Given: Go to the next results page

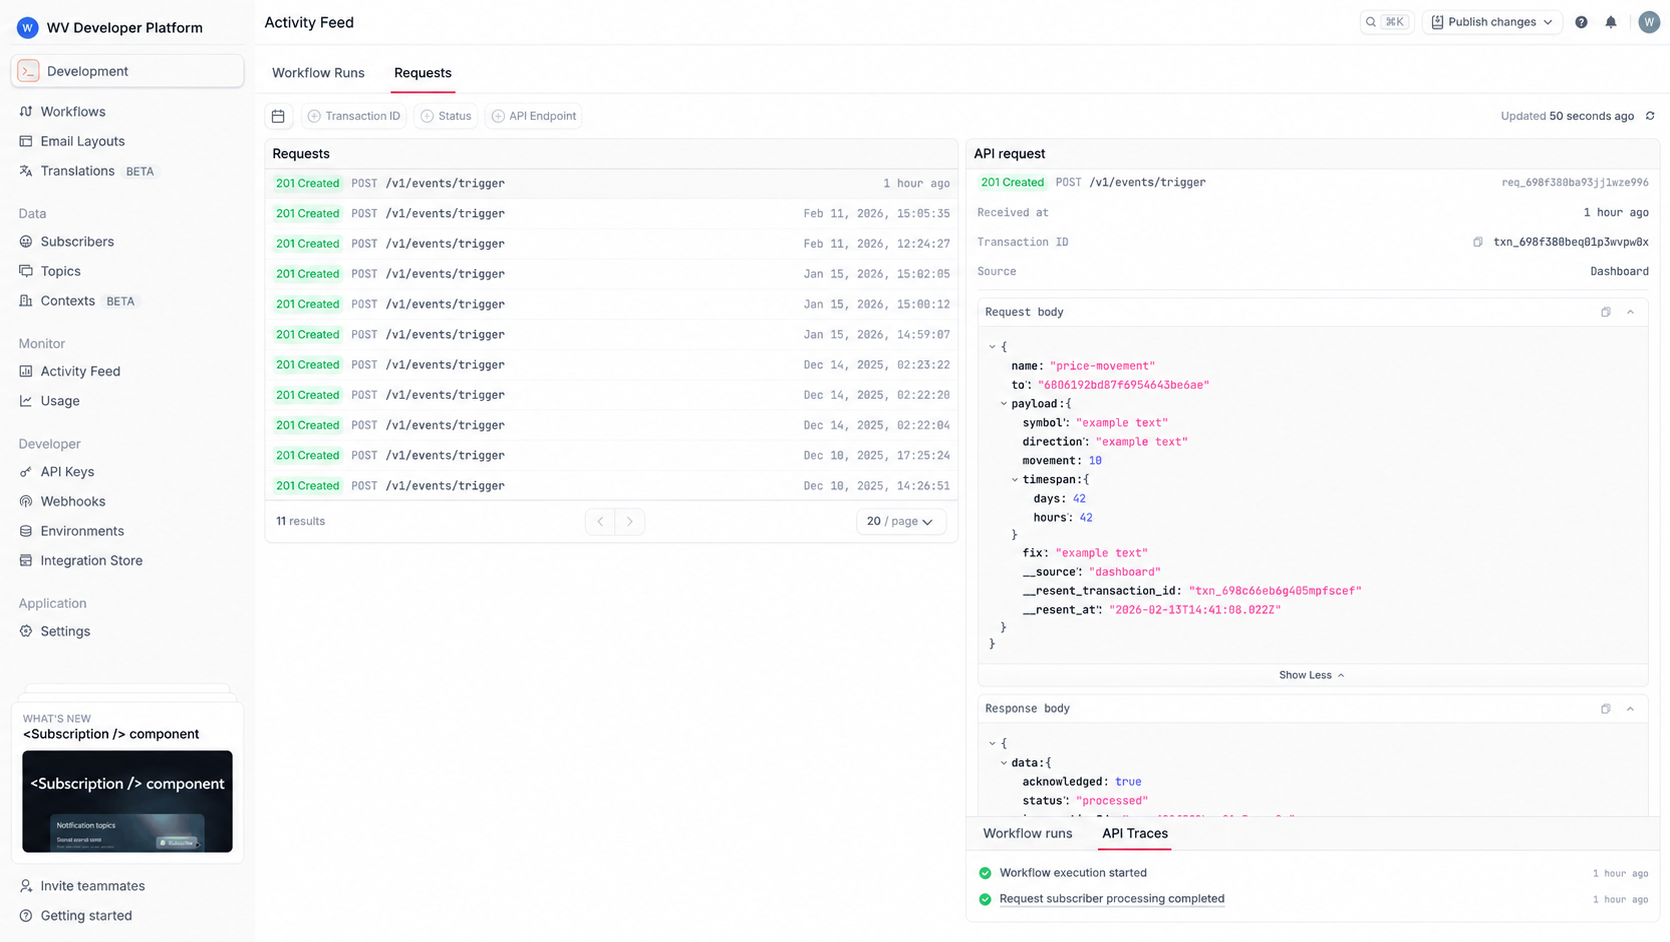Looking at the screenshot, I should pyautogui.click(x=630, y=521).
